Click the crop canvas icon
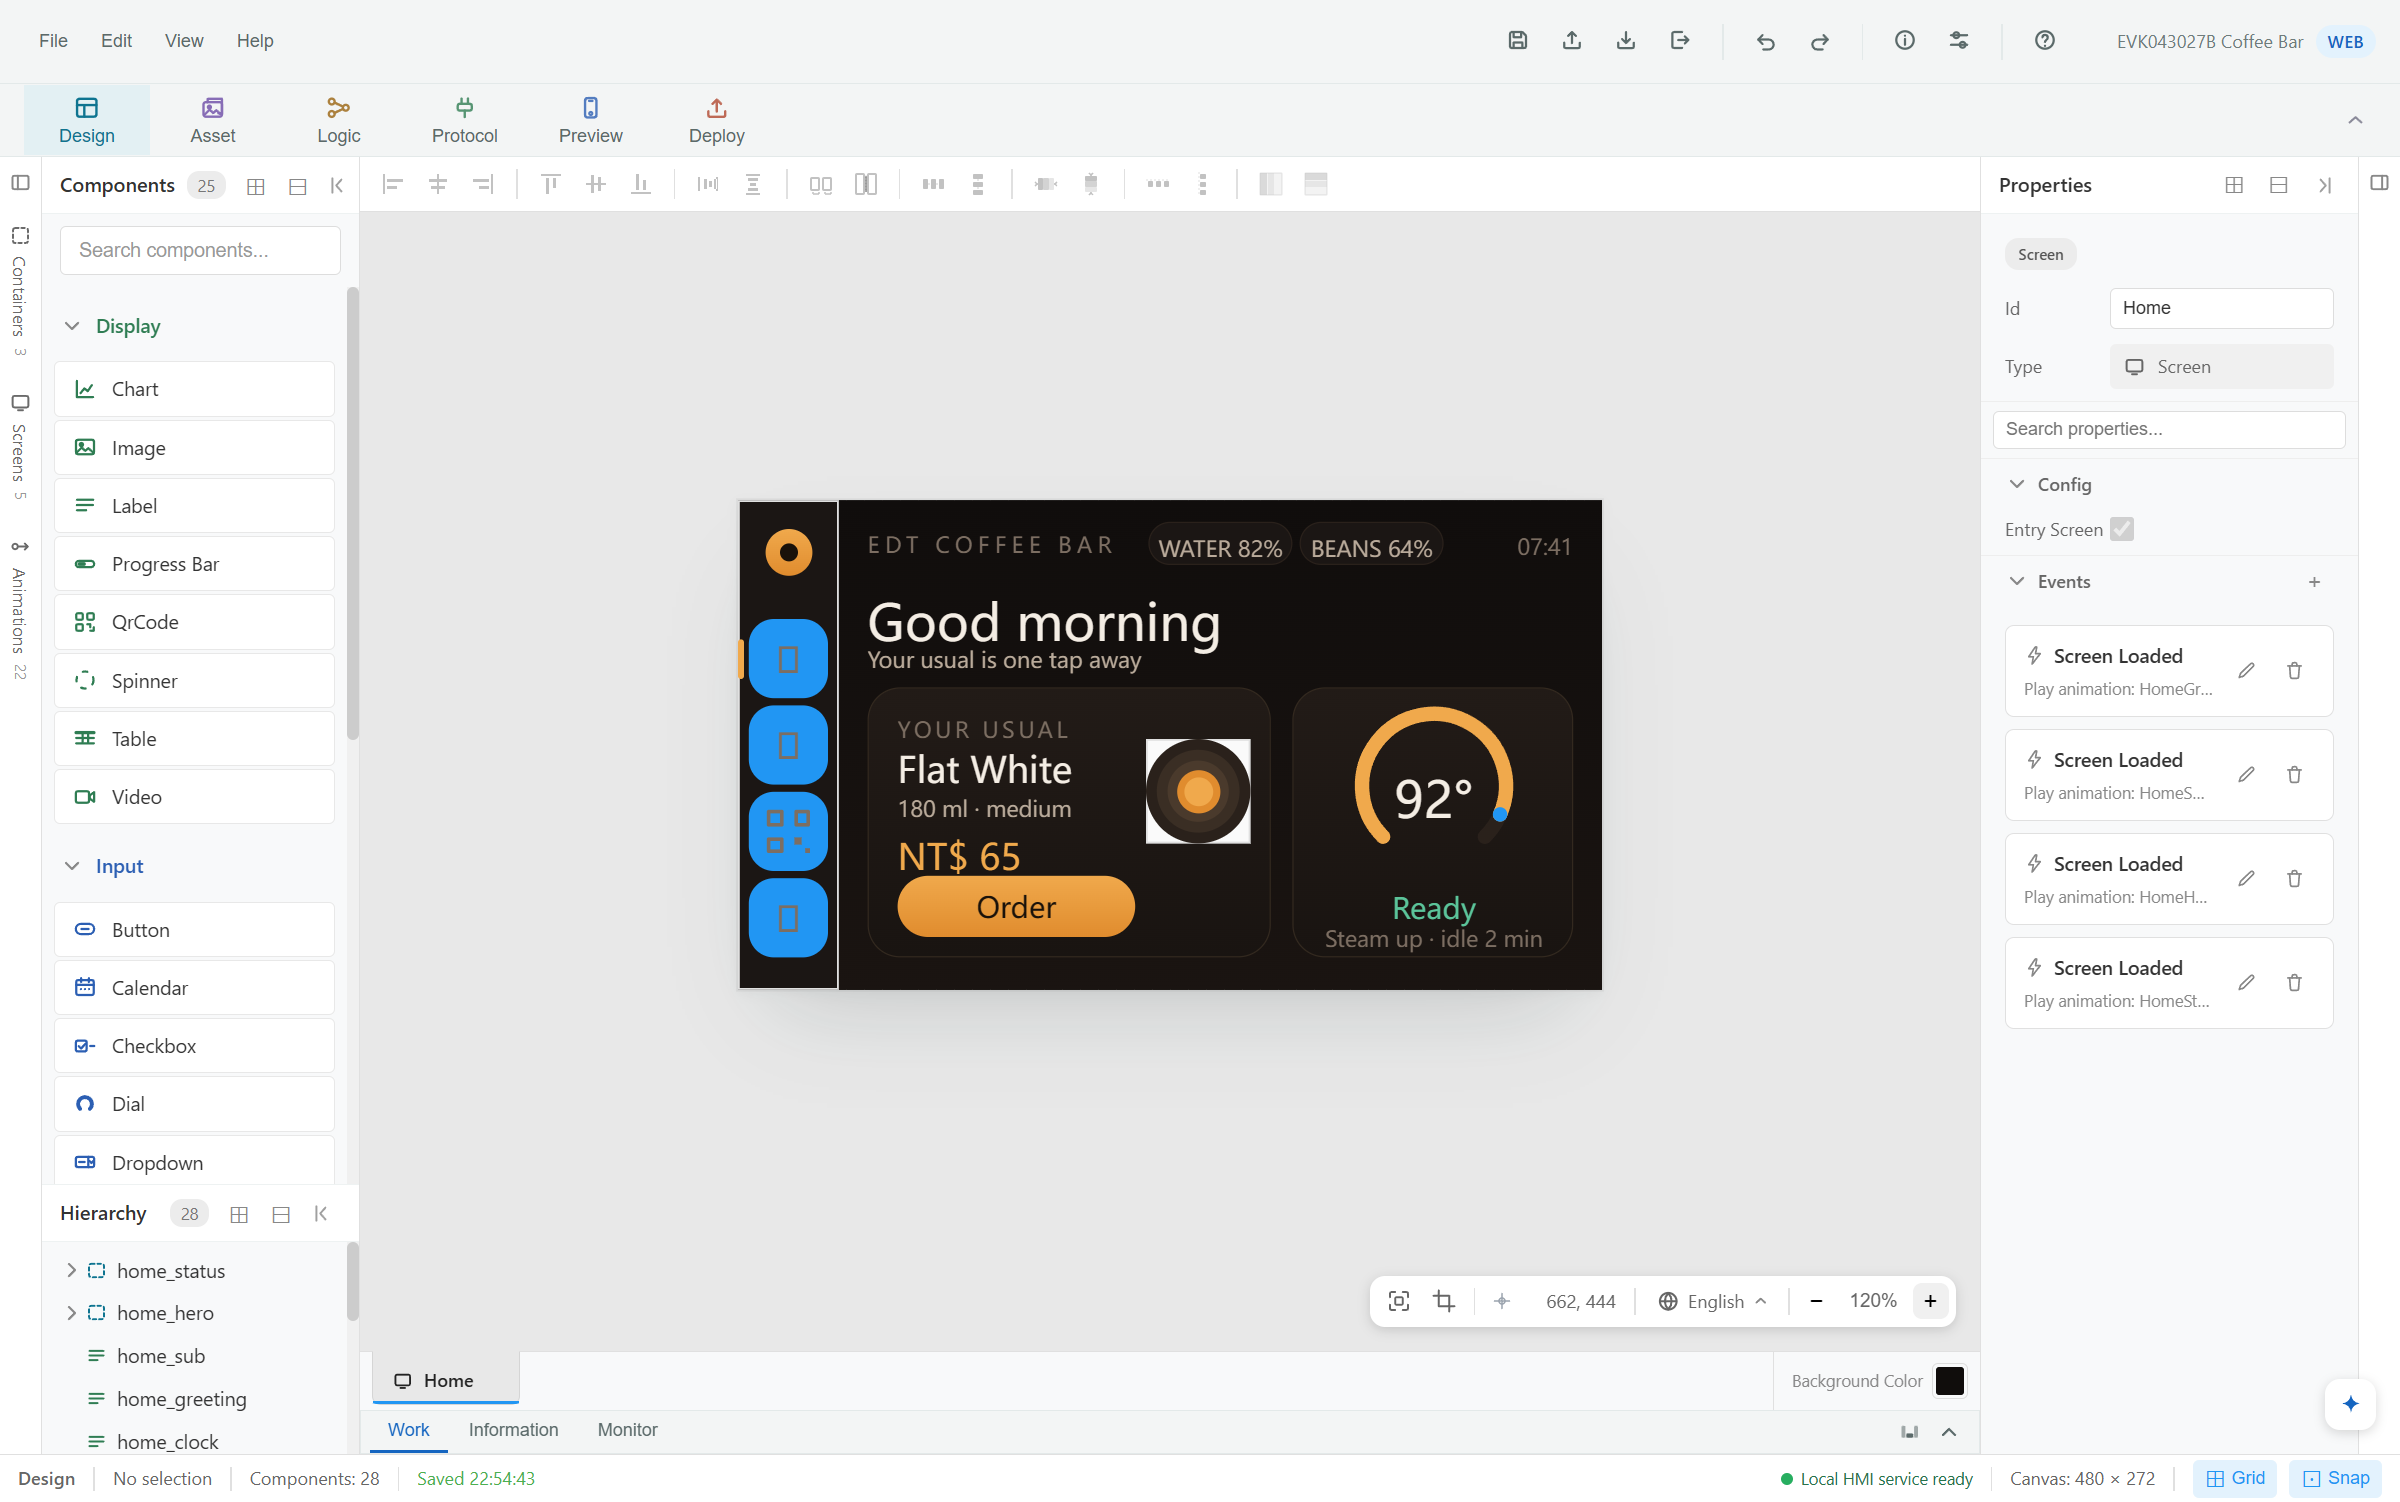The height and width of the screenshot is (1502, 2400). coord(1444,1301)
